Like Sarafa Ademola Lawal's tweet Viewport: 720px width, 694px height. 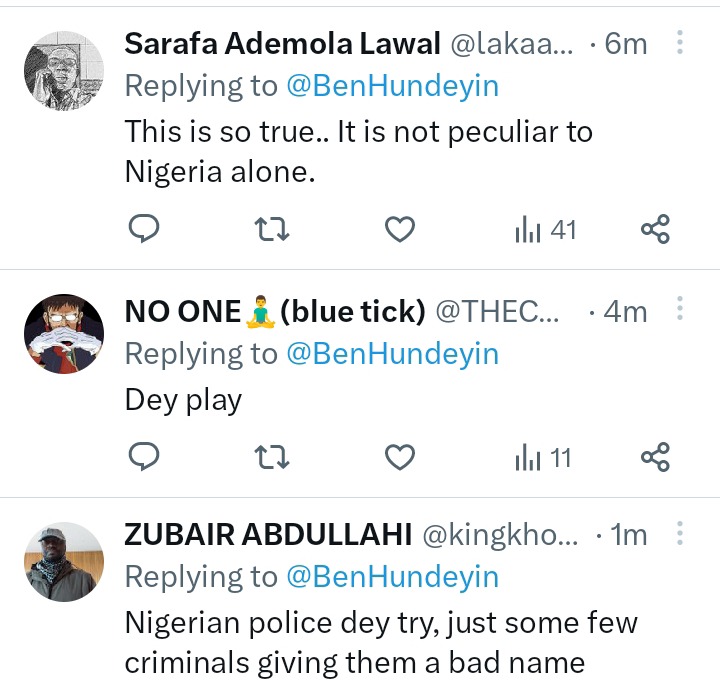400,230
